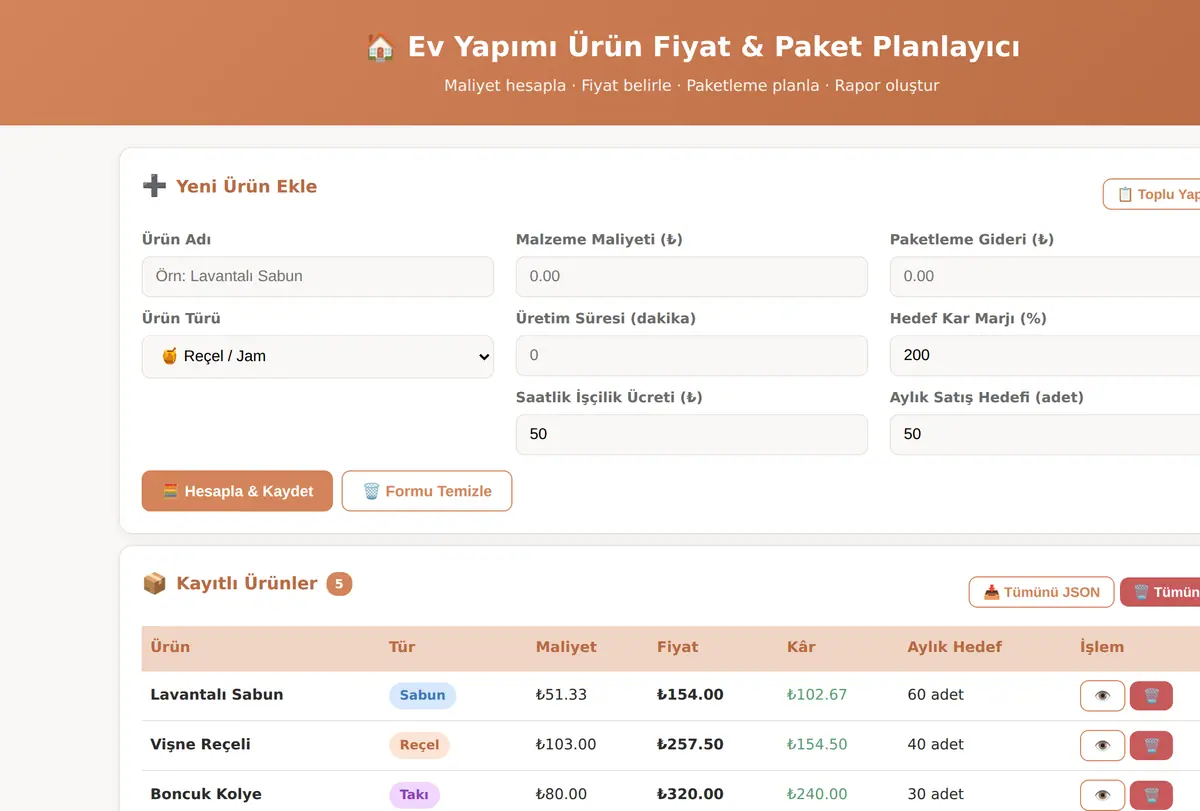Click price ₺257.50
The image size is (1200, 811).
tap(690, 745)
